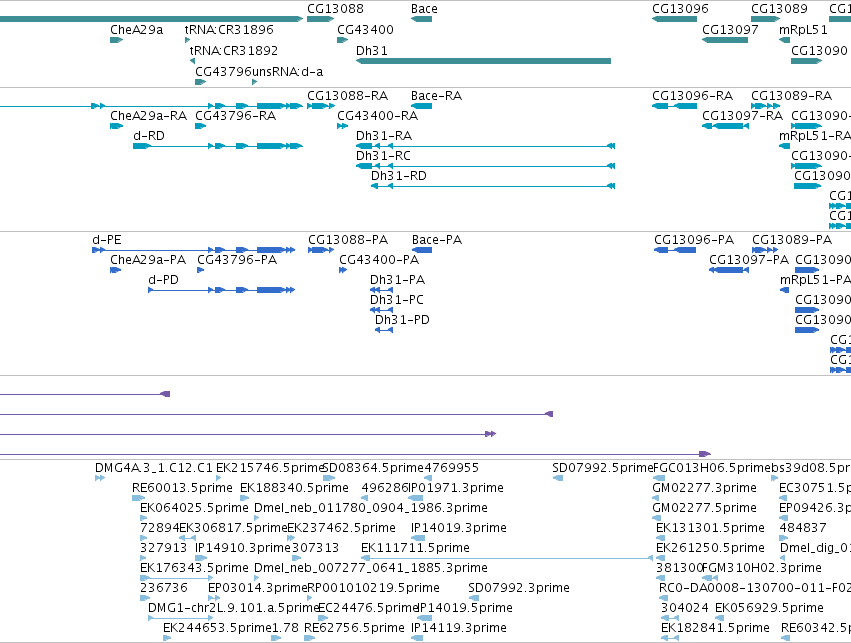Screen dimensions: 851x643
Task: Select the CG13088 gene label
Action: pyautogui.click(x=335, y=9)
